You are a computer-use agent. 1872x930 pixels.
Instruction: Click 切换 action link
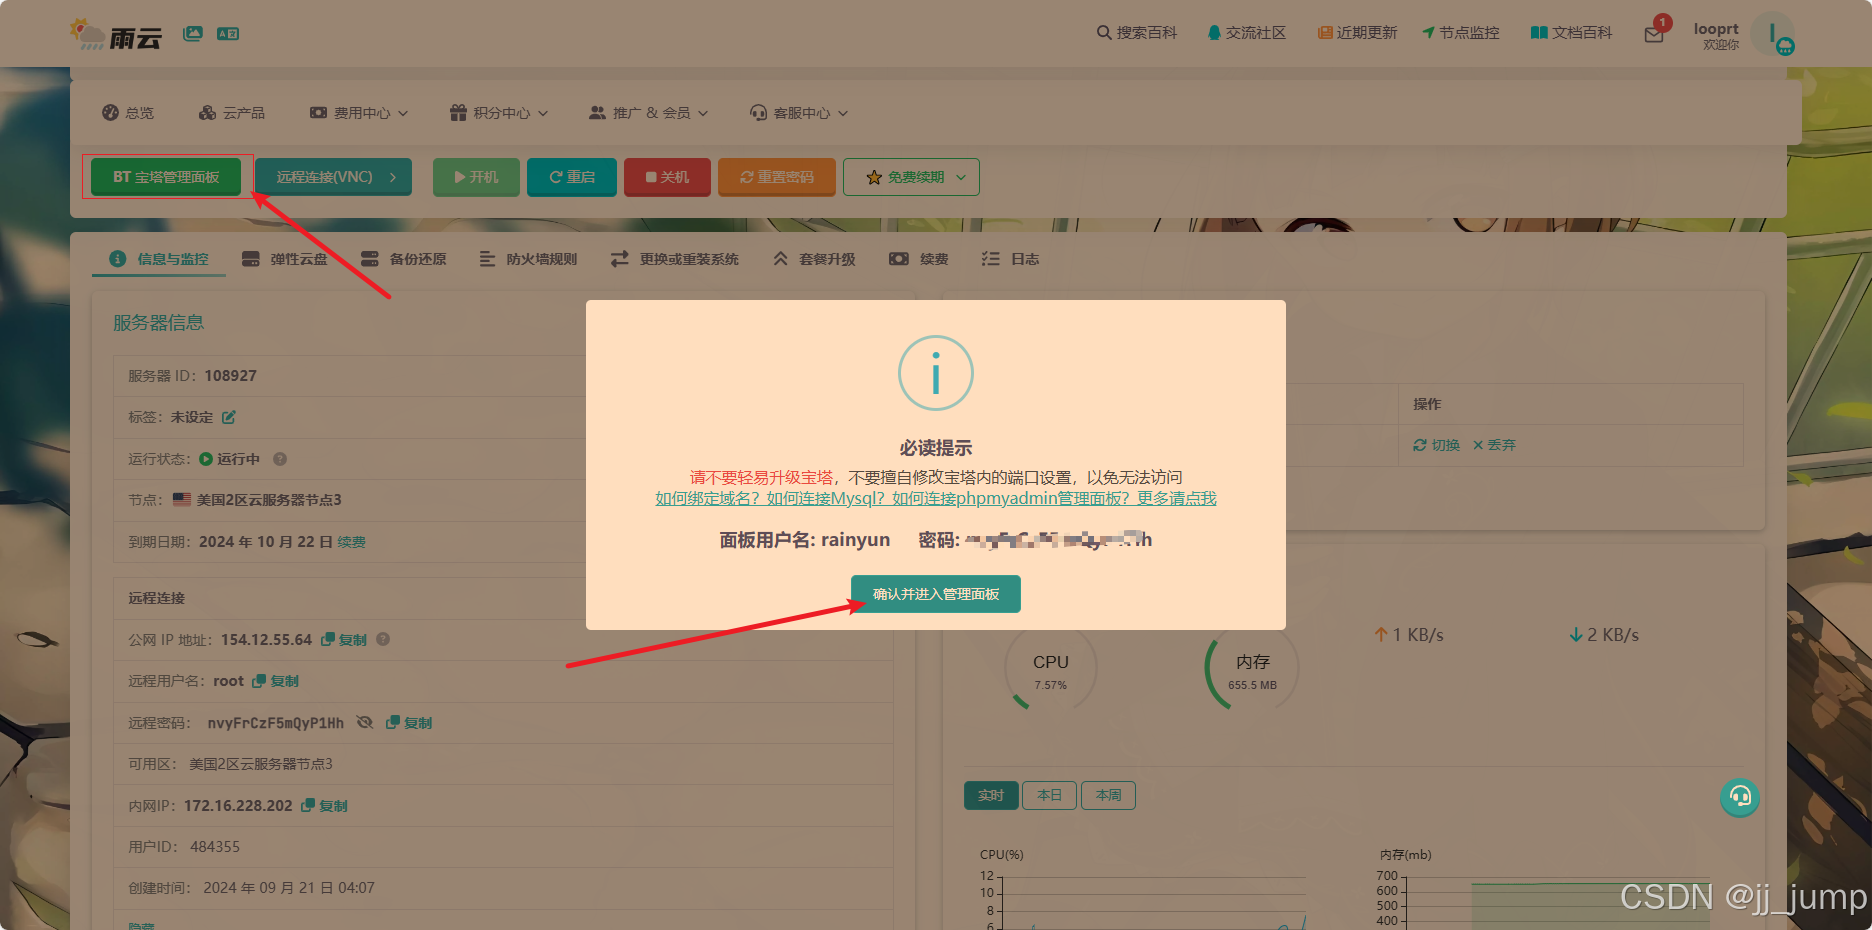1436,445
